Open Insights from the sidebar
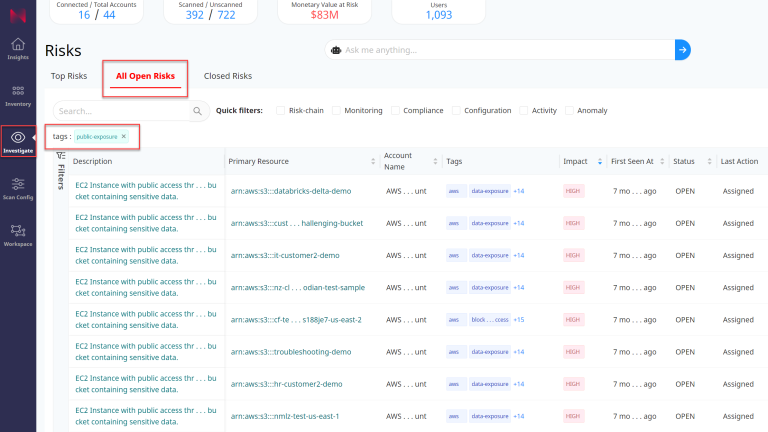Image resolution: width=768 pixels, height=432 pixels. [18, 48]
